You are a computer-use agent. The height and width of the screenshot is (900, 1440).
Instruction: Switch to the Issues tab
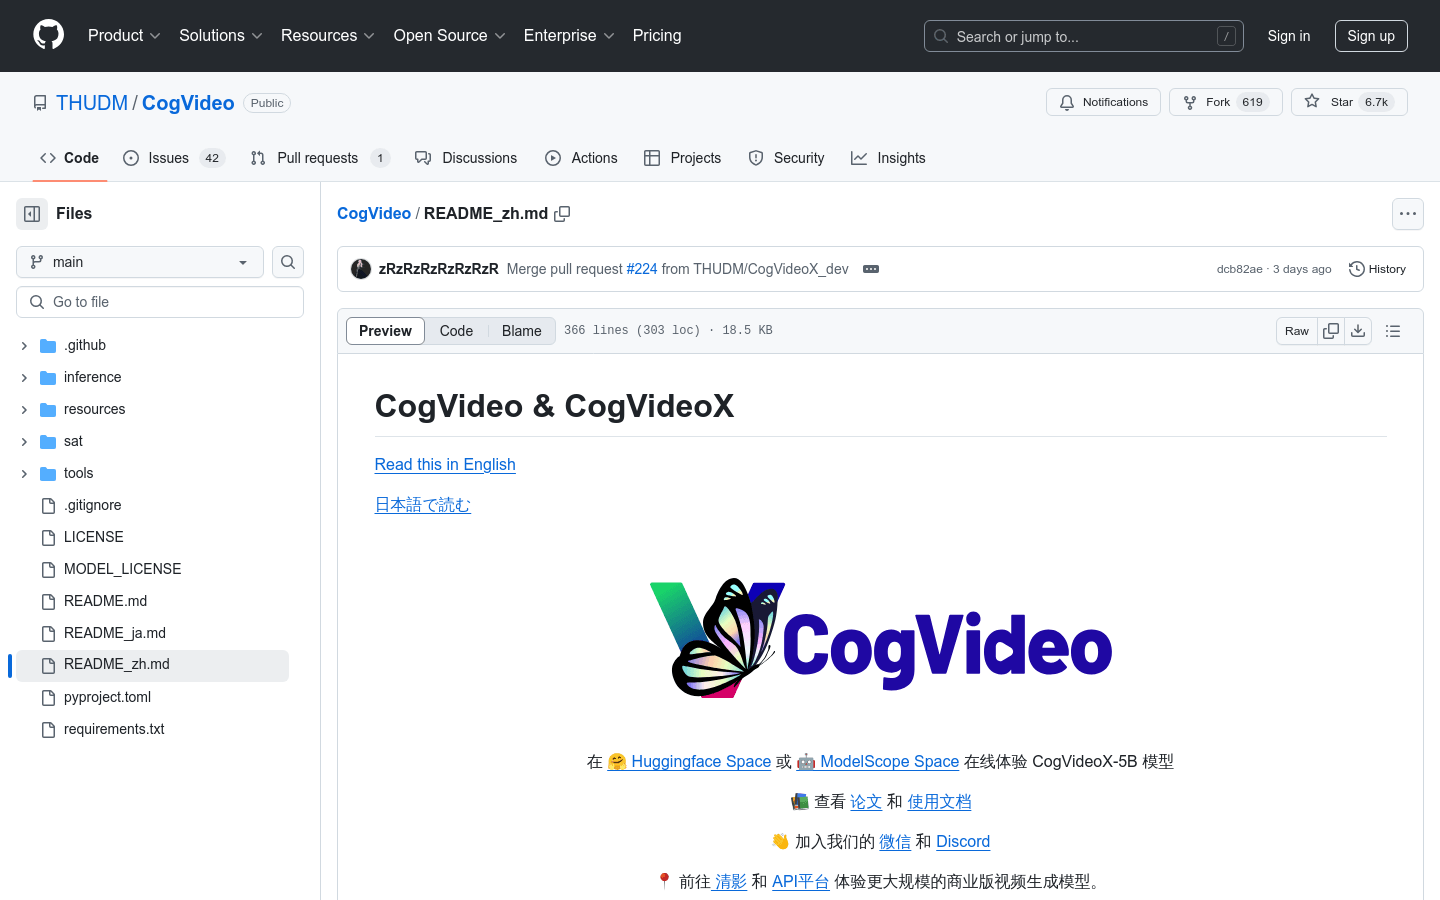click(x=174, y=158)
